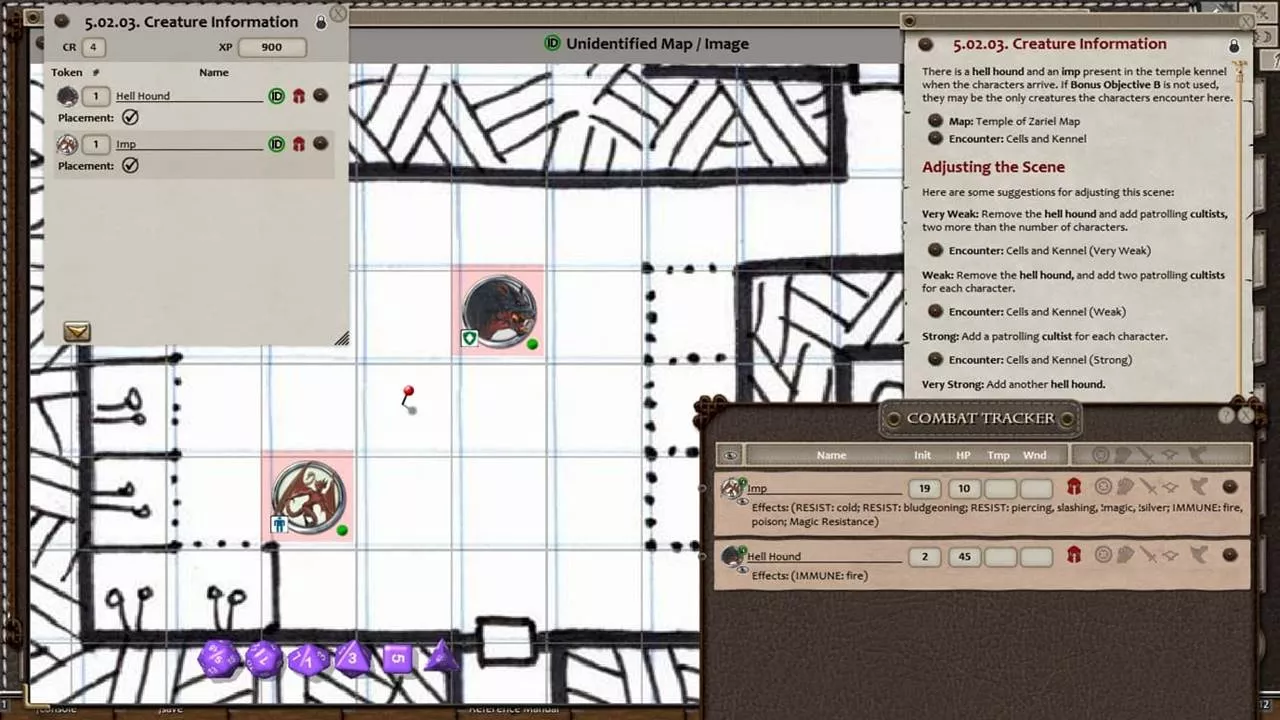Screen dimensions: 1280x720
Task: Edit Imp initiative value 19
Action: point(924,488)
